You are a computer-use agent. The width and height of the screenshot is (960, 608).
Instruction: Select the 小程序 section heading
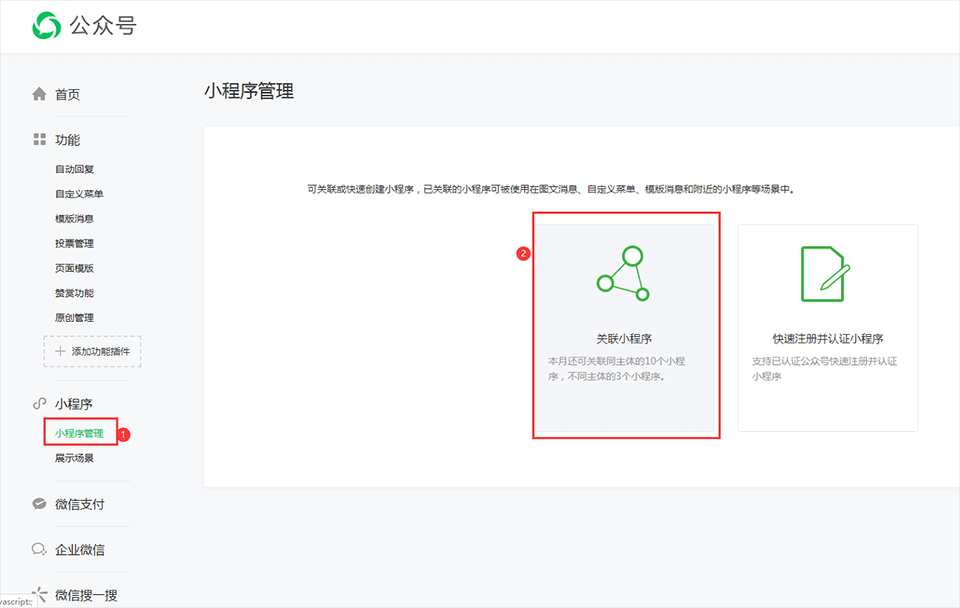click(73, 404)
